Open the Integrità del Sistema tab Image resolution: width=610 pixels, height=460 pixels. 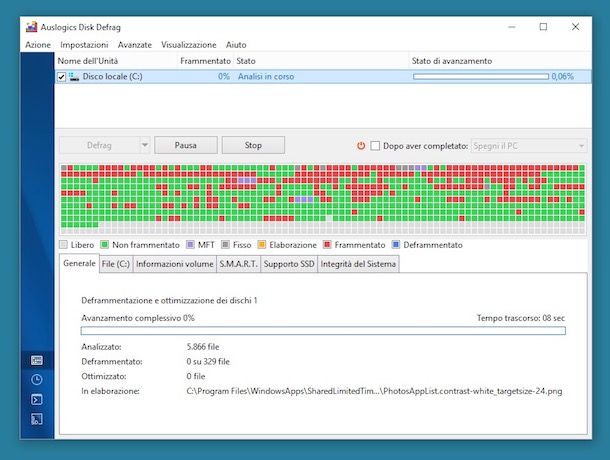pyautogui.click(x=358, y=264)
